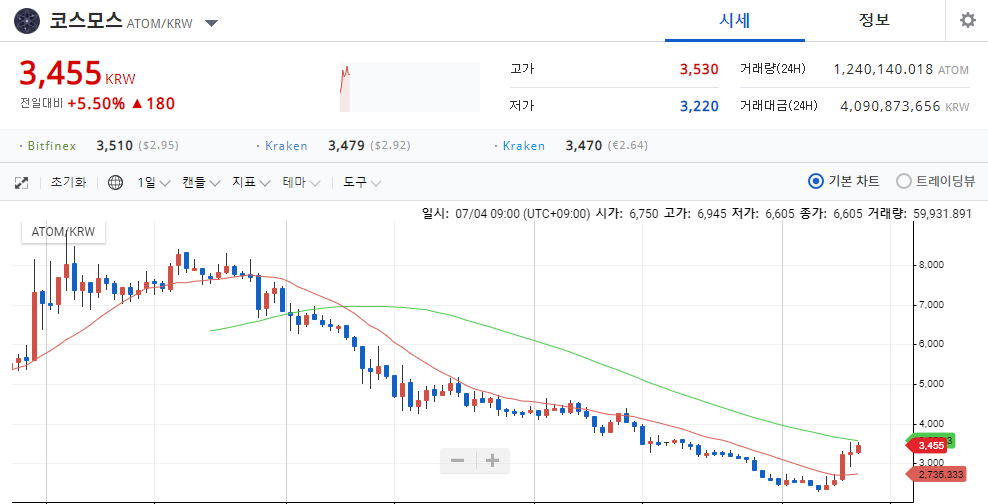Select the 기본 차트 radio button
The image size is (988, 504).
coord(815,181)
